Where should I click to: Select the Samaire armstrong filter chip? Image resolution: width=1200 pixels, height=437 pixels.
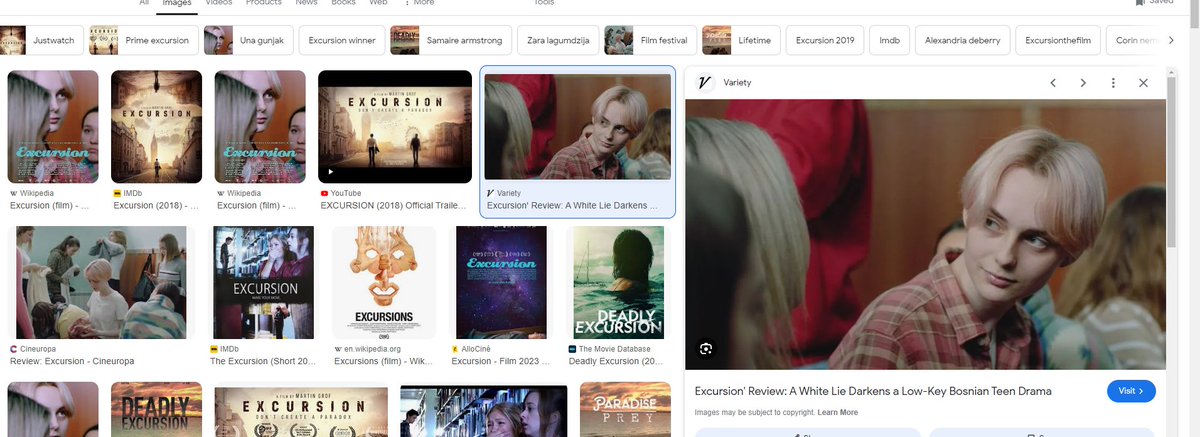click(450, 40)
